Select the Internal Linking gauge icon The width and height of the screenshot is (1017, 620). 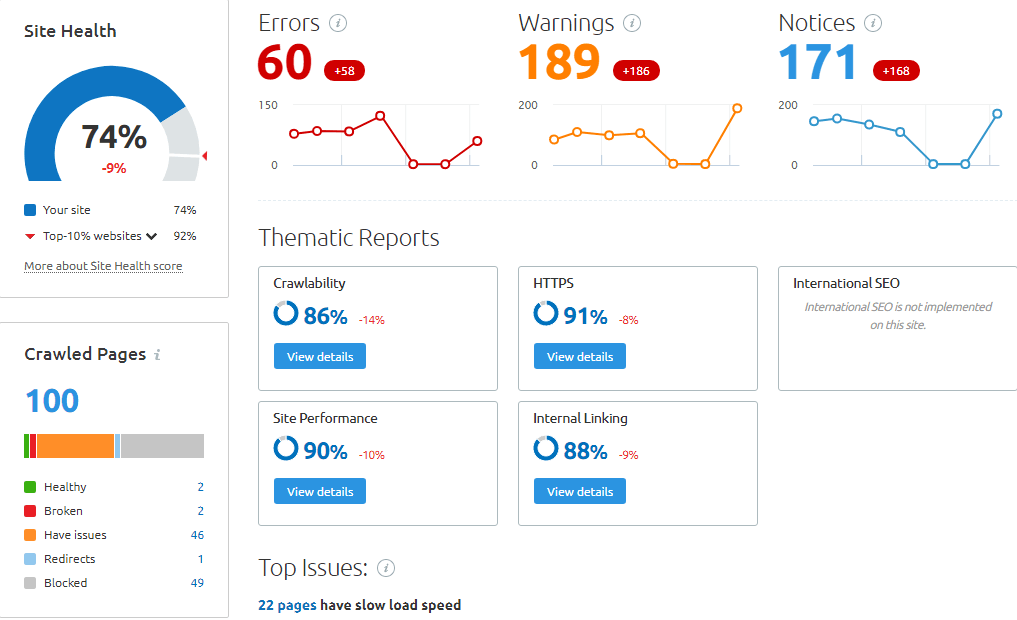(x=545, y=449)
